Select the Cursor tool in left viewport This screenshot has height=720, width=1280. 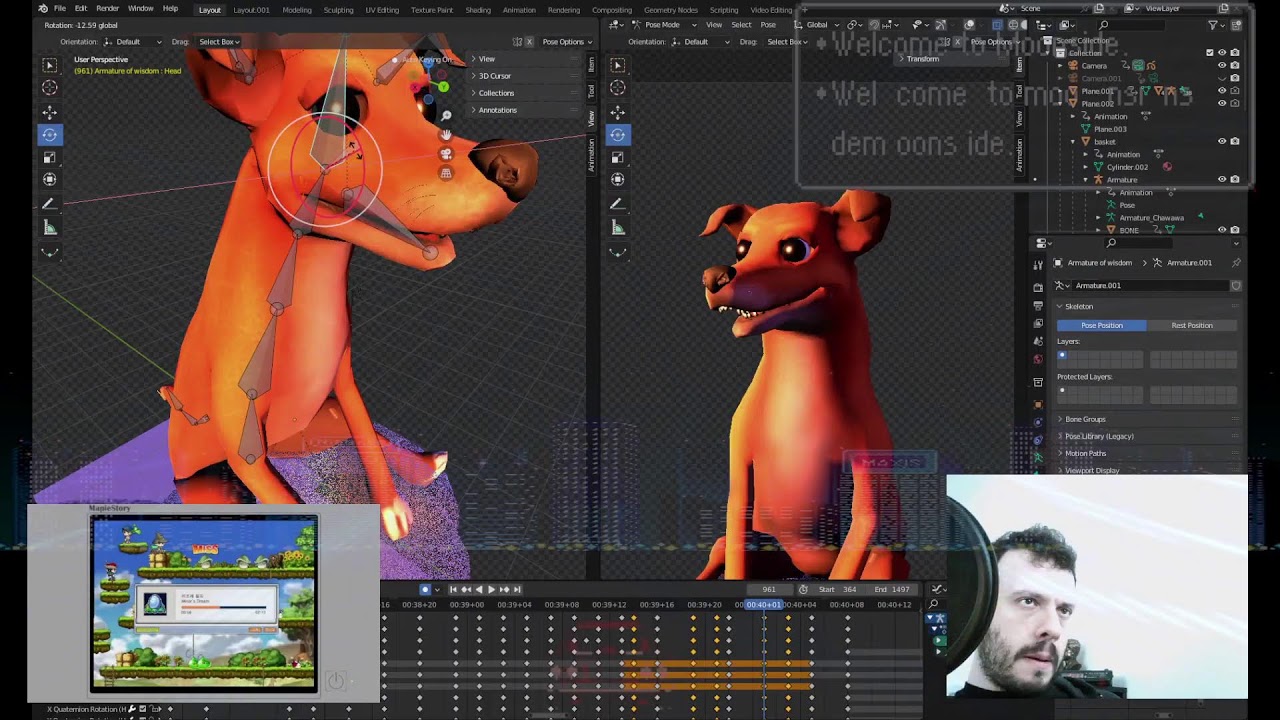tap(49, 87)
